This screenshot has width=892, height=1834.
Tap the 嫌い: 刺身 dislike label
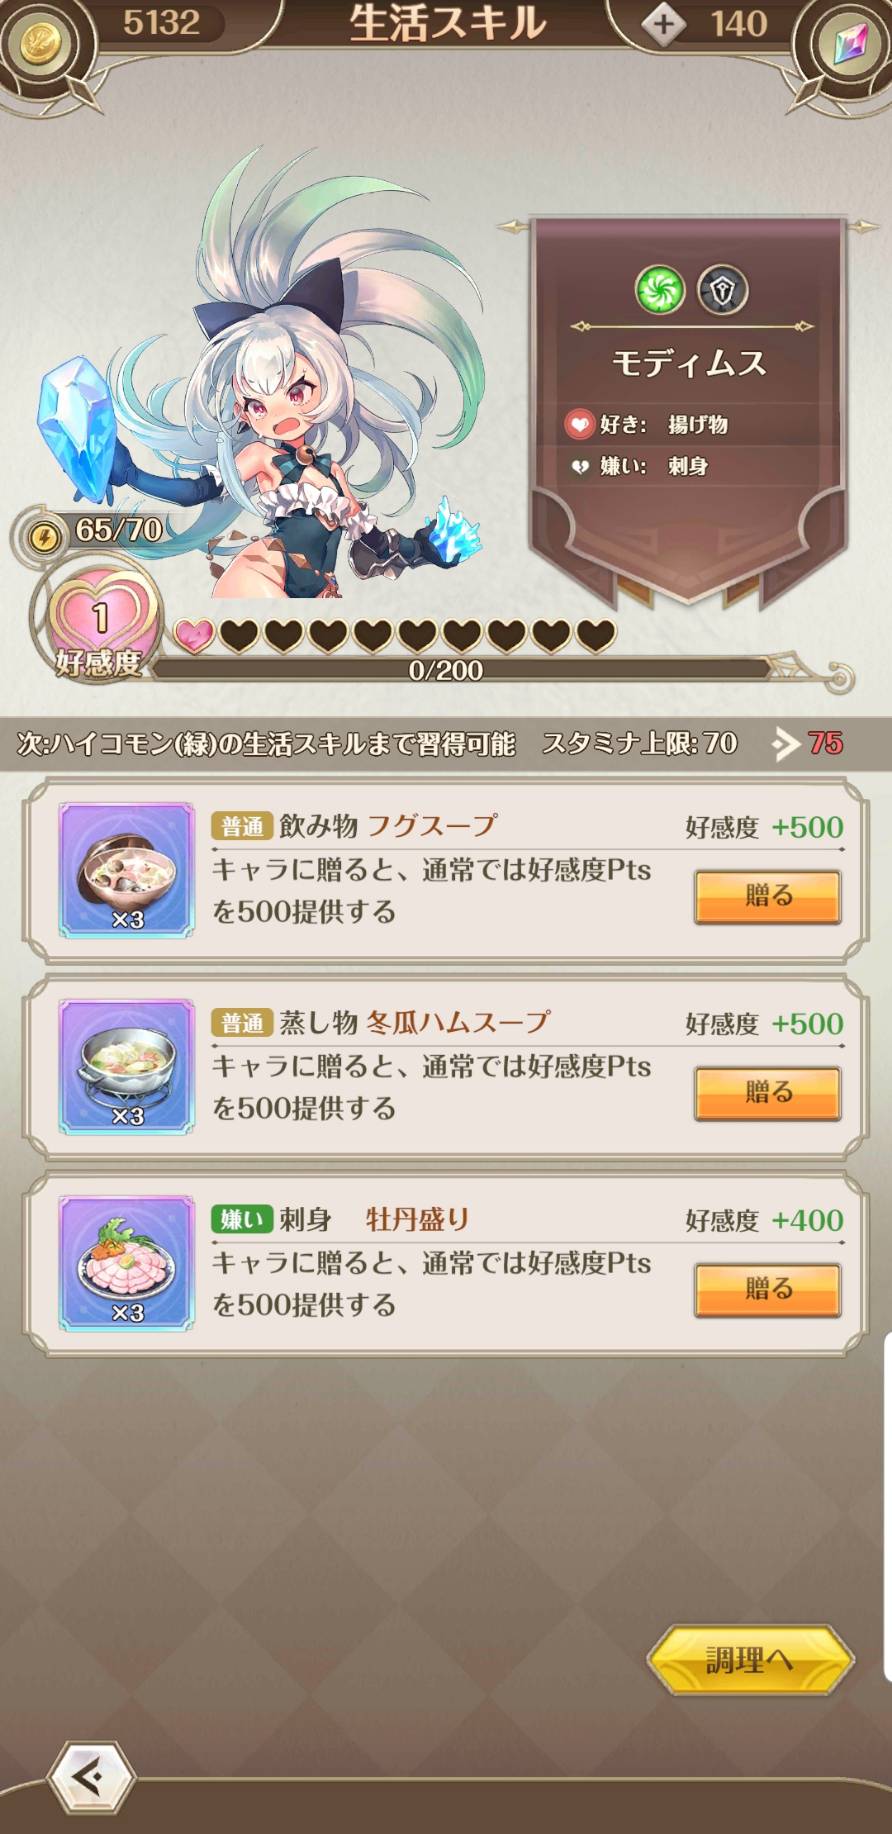pyautogui.click(x=638, y=466)
